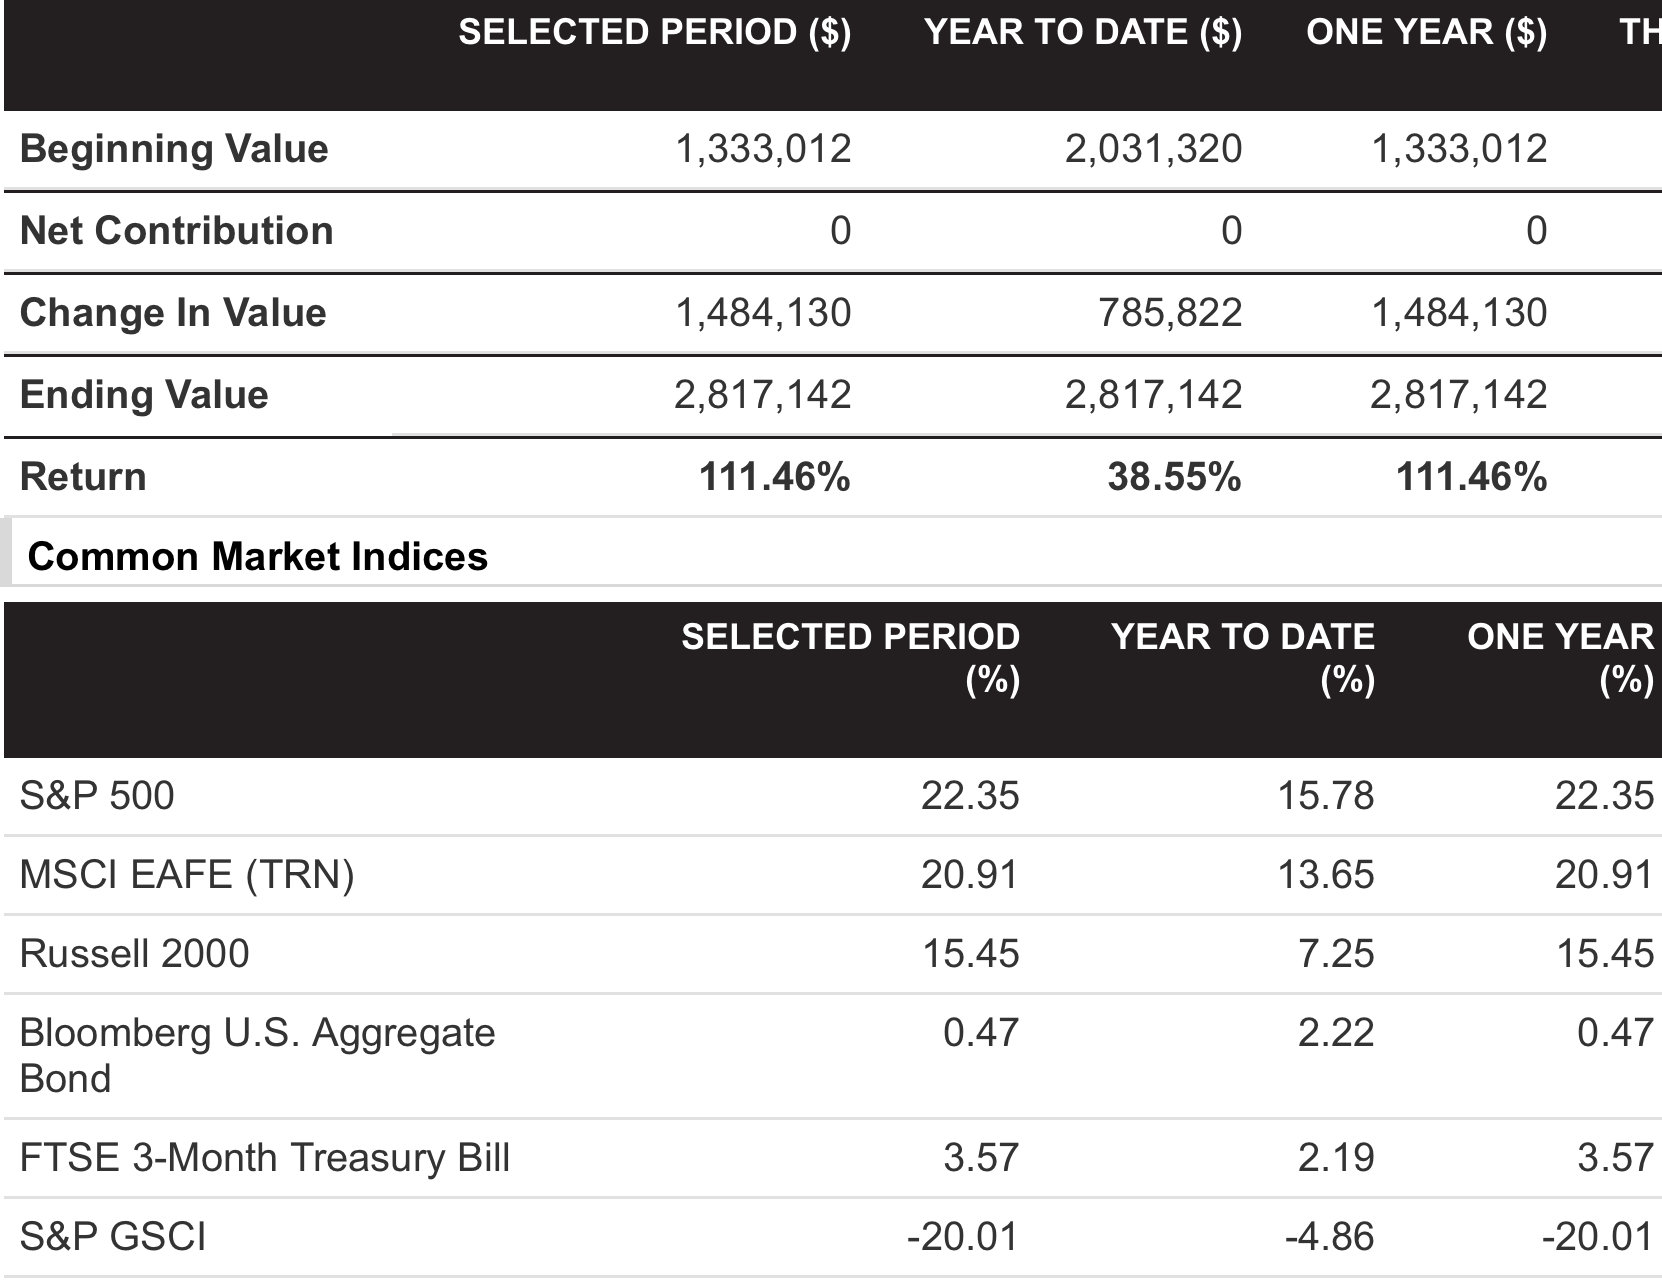
Task: Select the FTSE 3-Month Treasury Bill row
Action: pos(831,1158)
